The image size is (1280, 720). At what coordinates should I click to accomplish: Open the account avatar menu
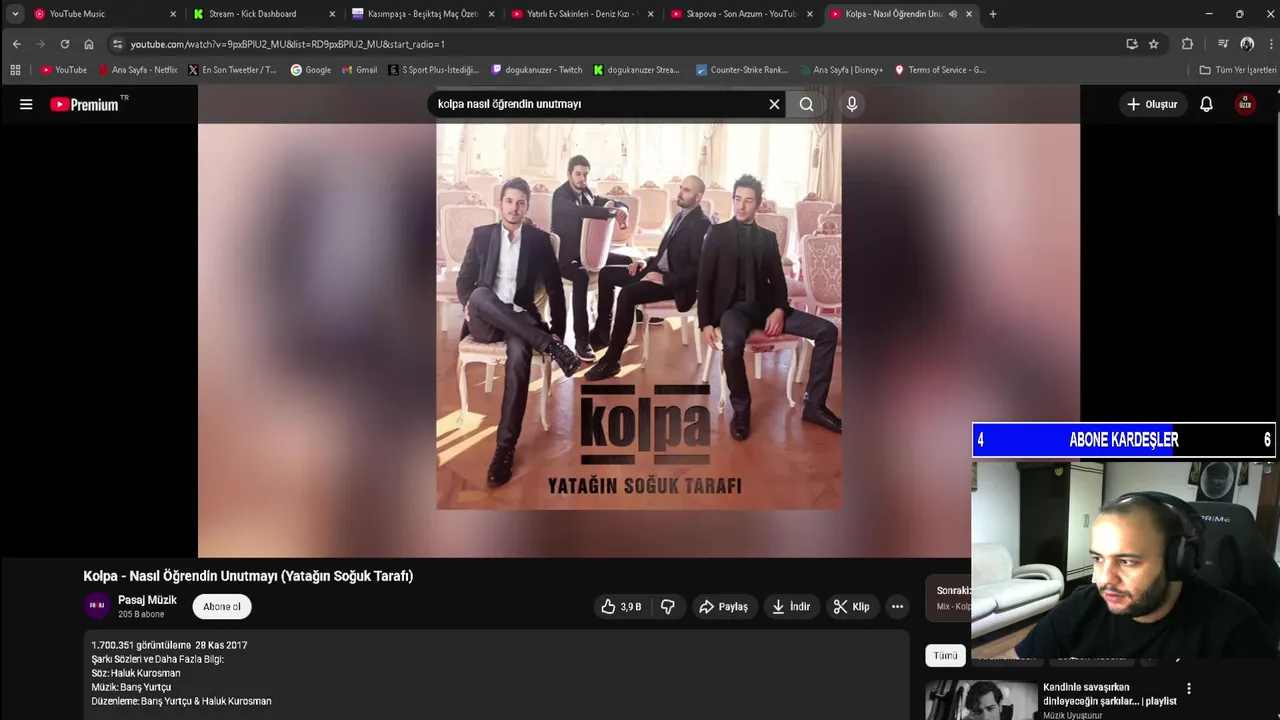1245,104
